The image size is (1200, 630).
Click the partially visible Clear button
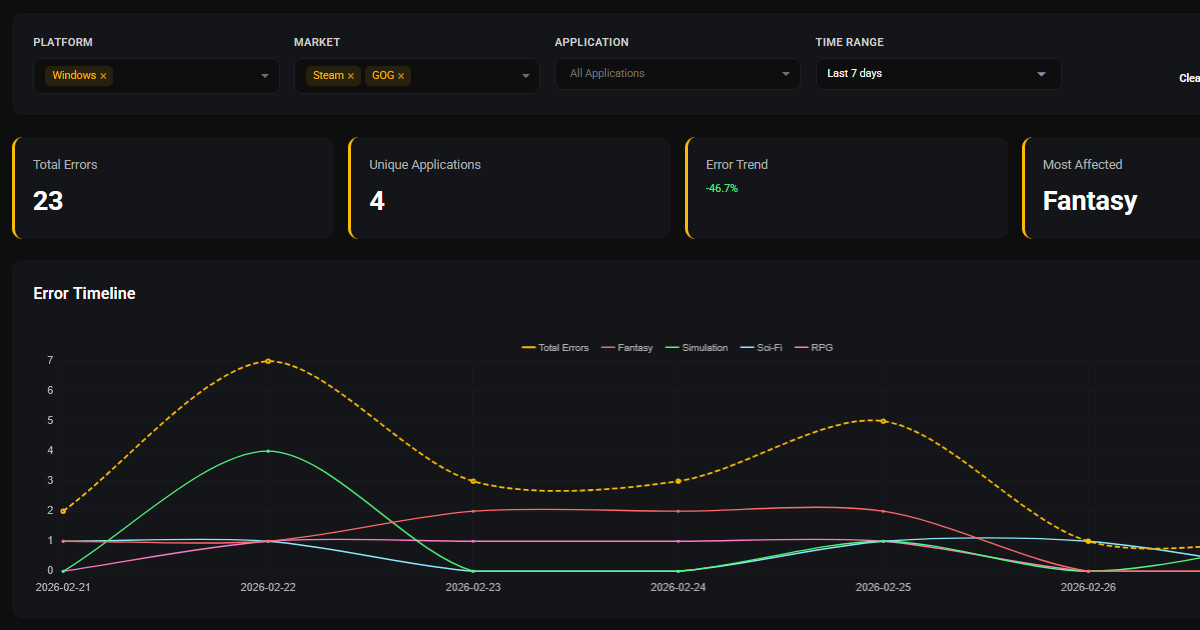click(x=1189, y=78)
